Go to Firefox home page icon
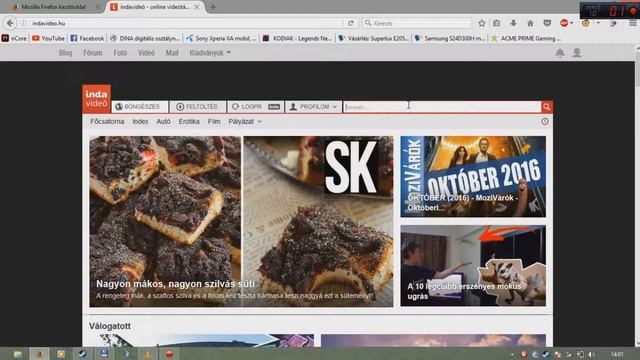Viewport: 640px width, 360px height. tap(530, 23)
